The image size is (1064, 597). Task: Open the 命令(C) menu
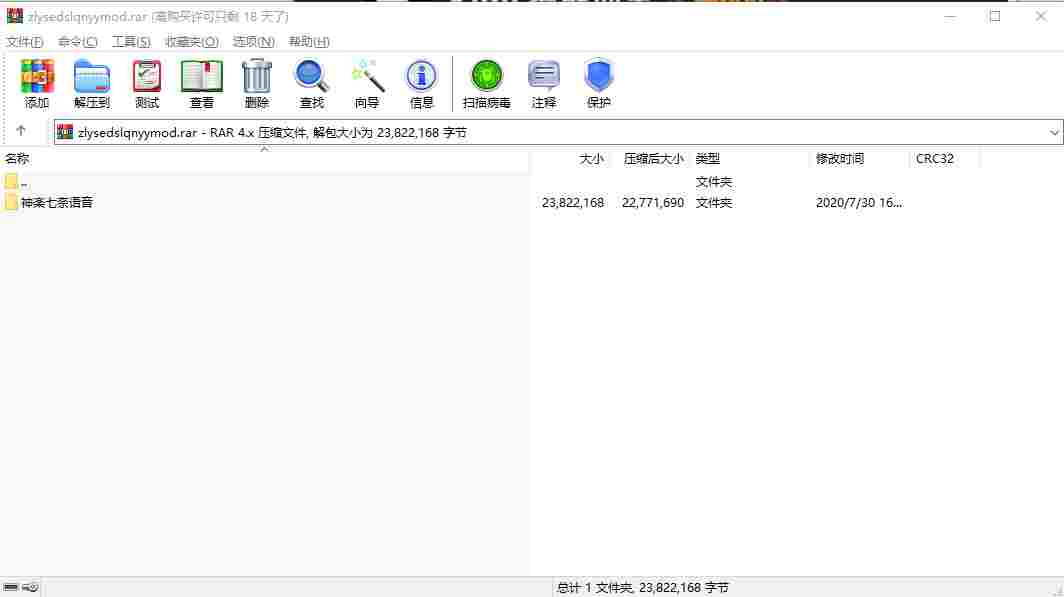(77, 42)
